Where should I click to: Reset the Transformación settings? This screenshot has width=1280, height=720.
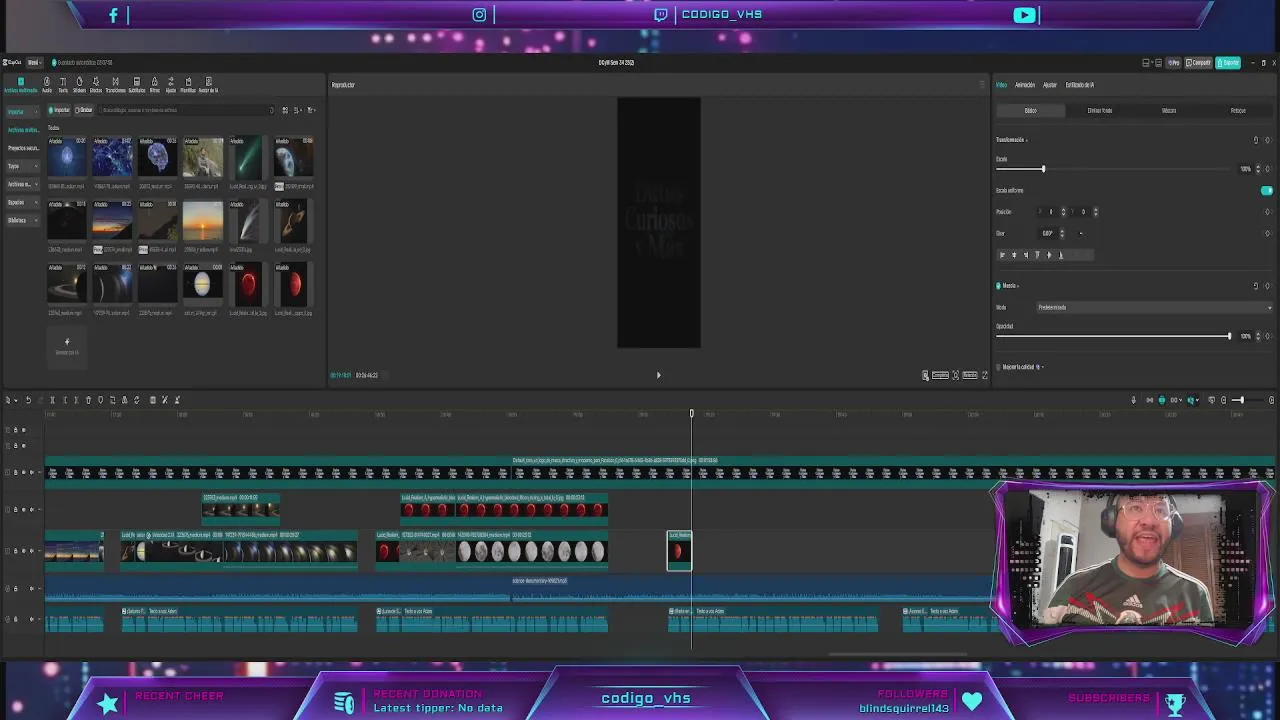tap(1256, 140)
